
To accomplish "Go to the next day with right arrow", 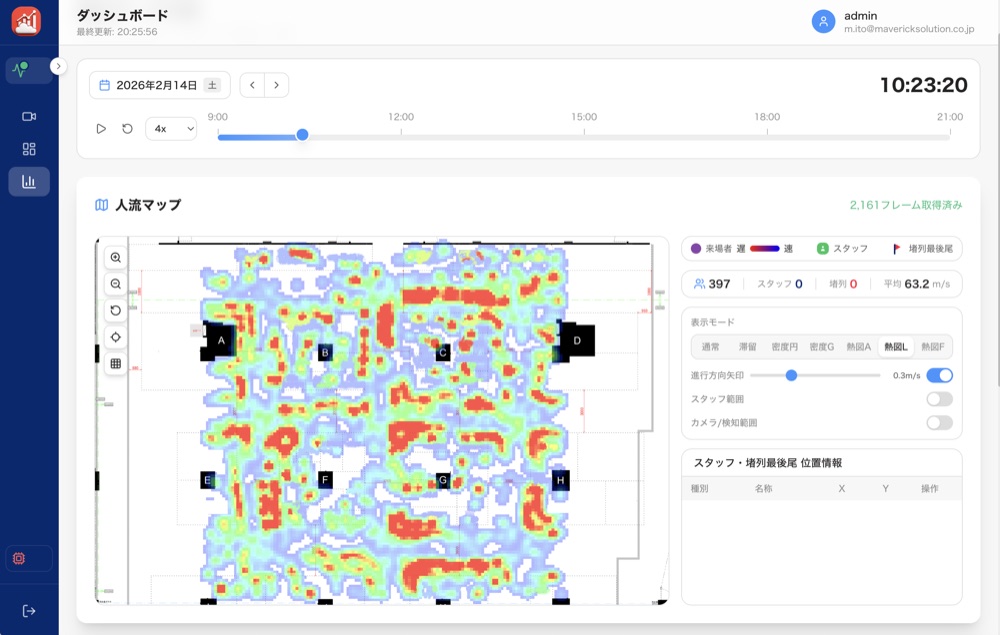I will [277, 85].
